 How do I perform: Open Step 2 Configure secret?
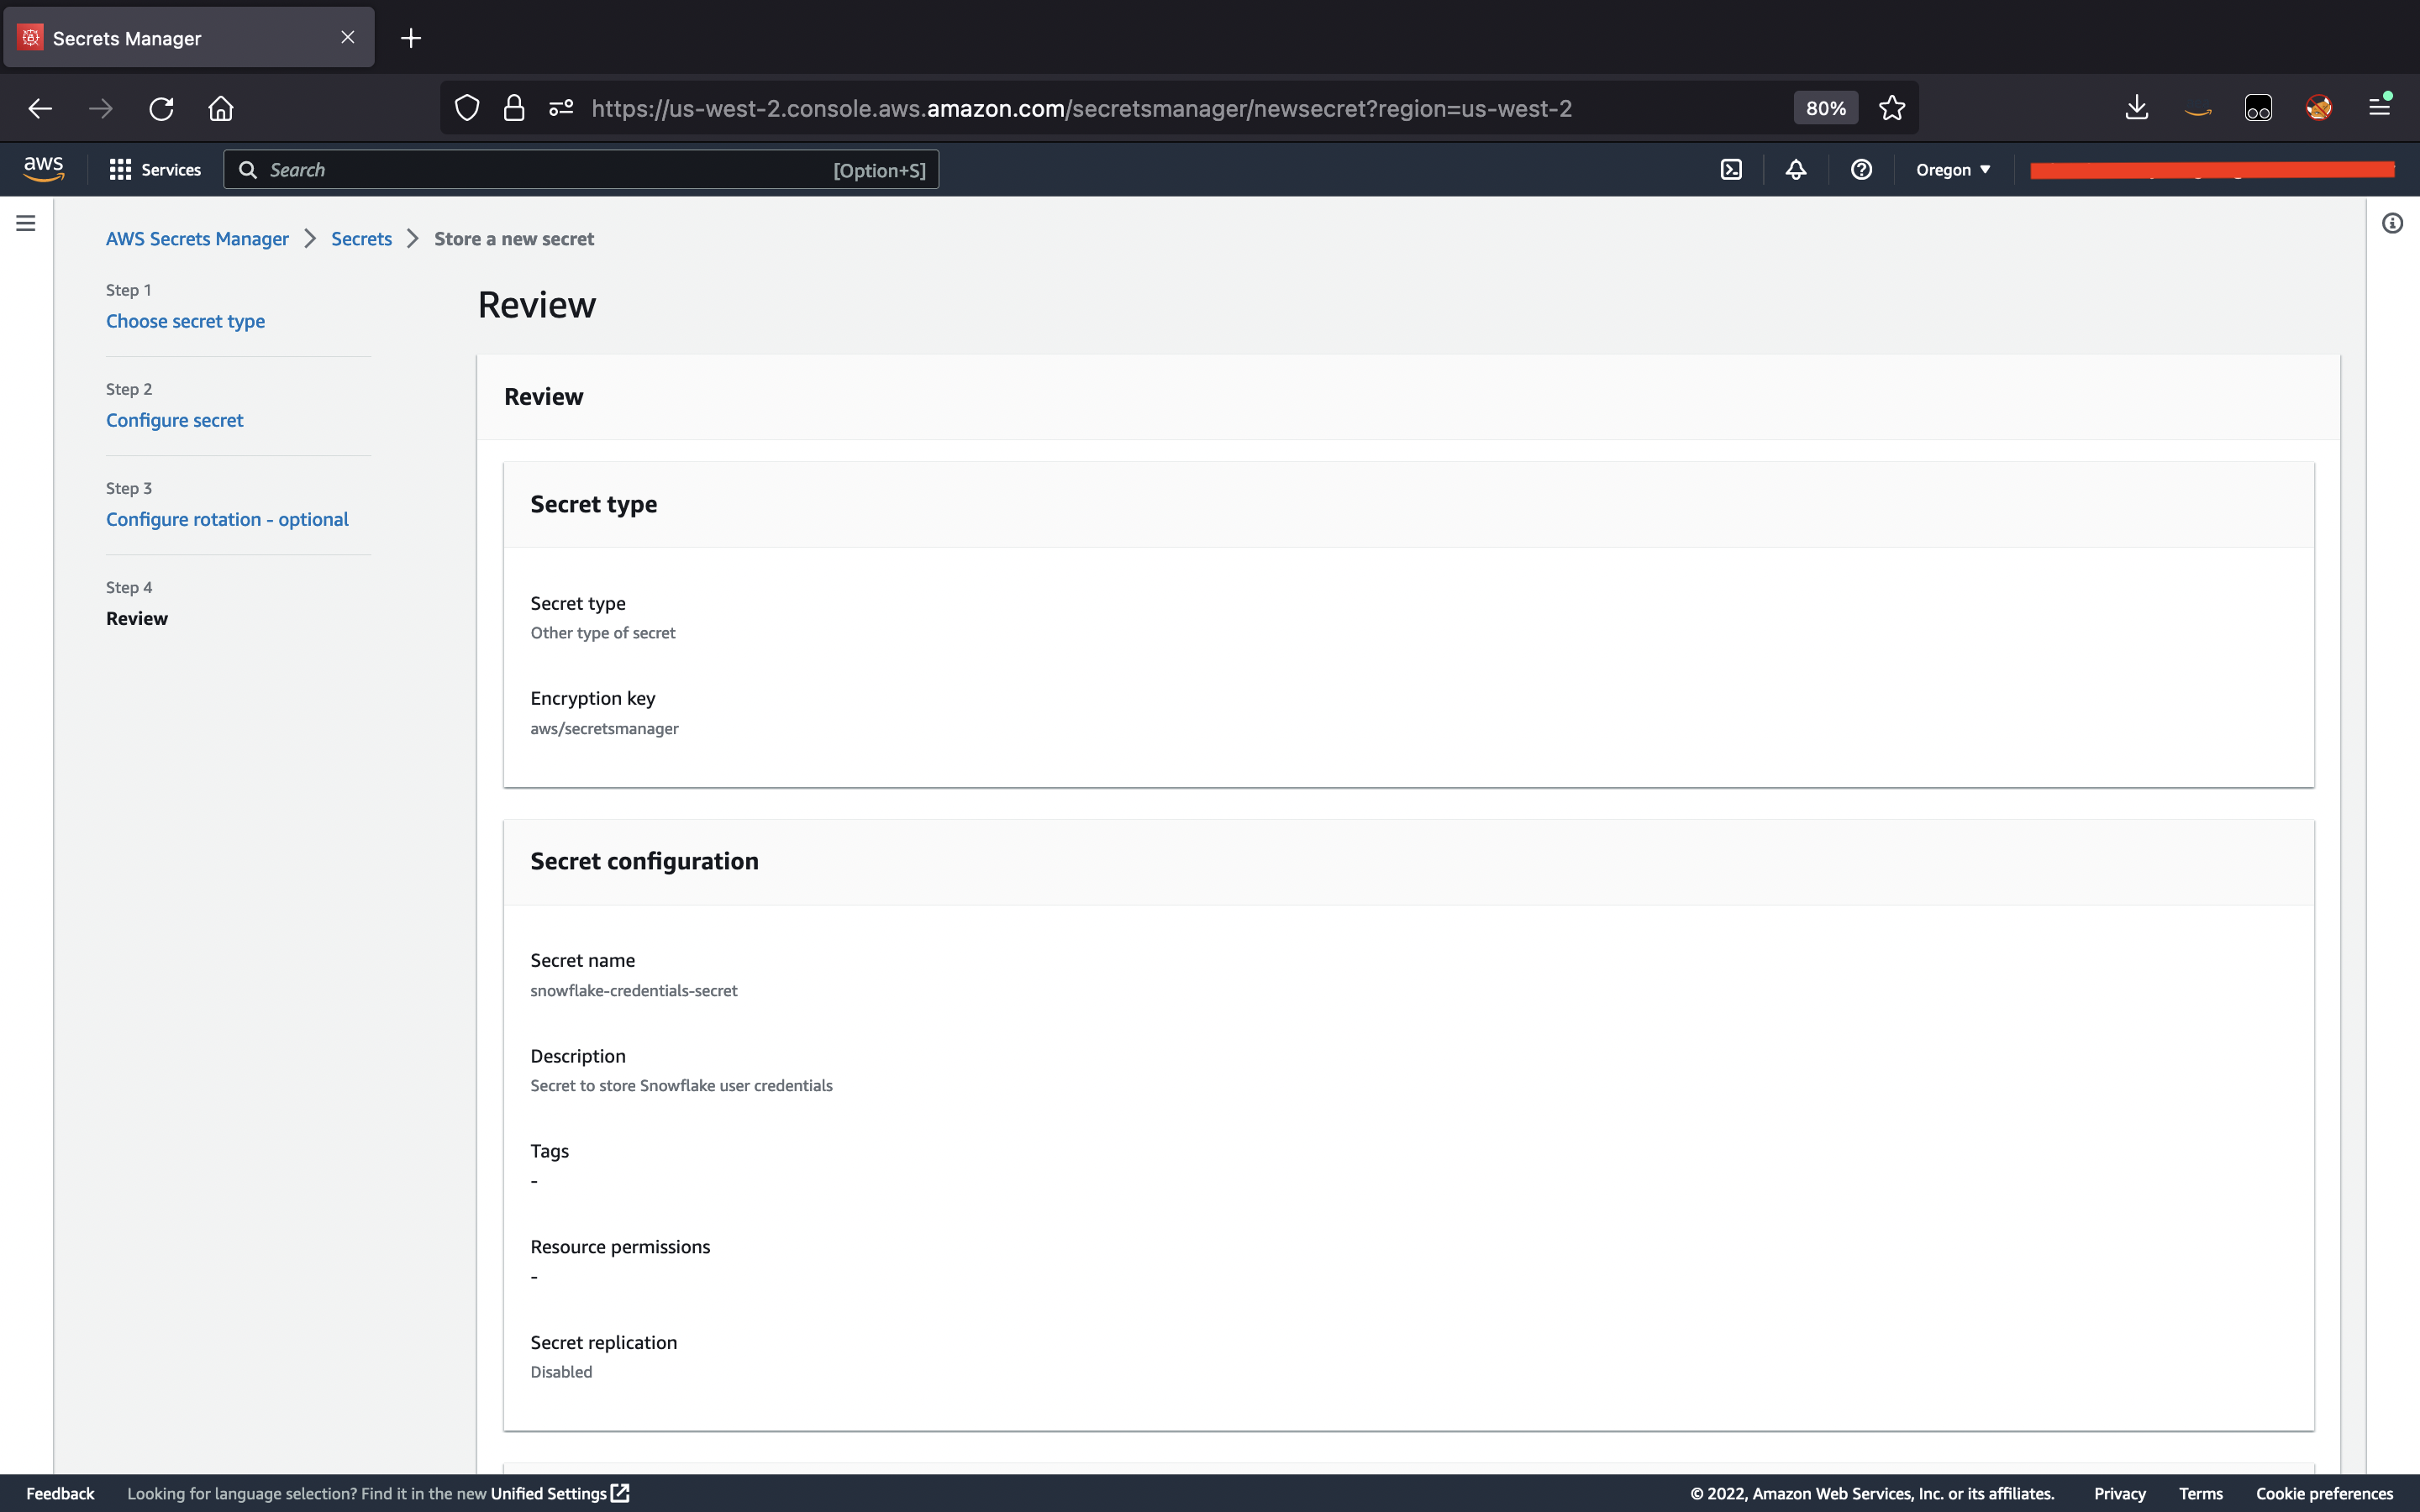point(174,420)
